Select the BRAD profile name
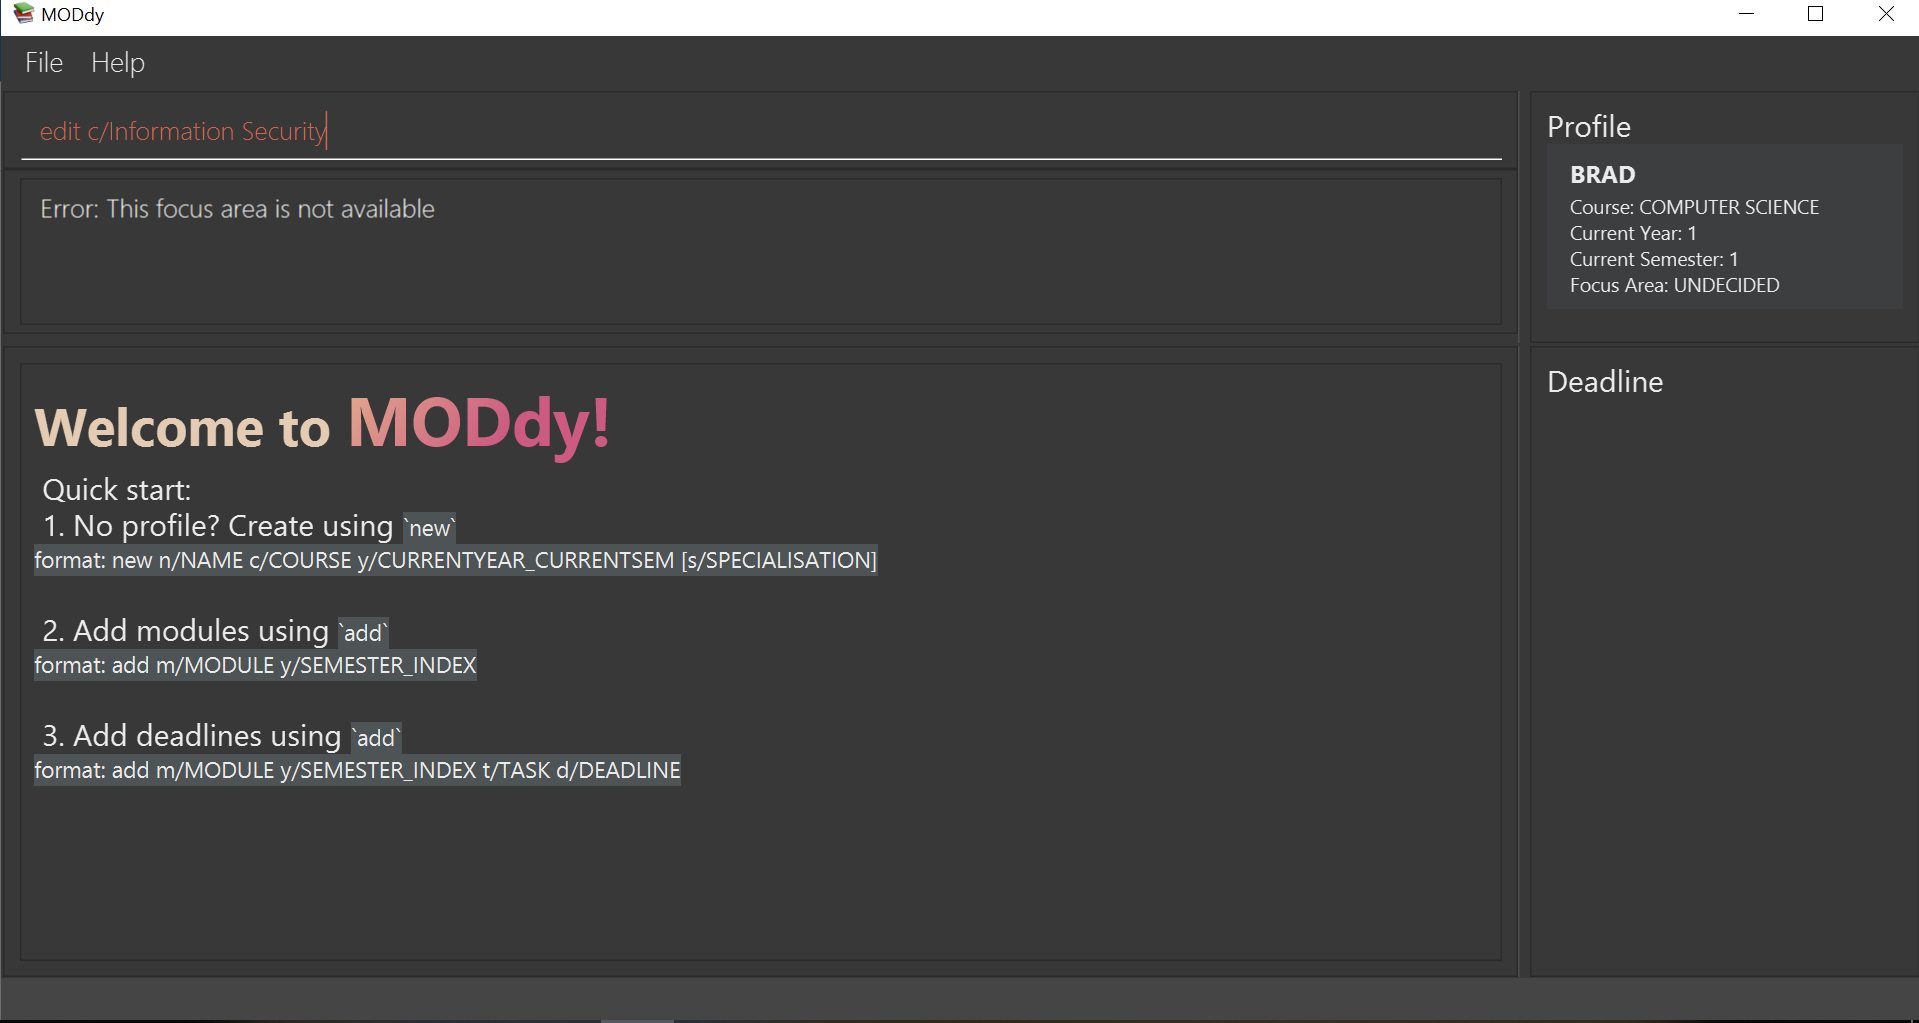Image resolution: width=1919 pixels, height=1023 pixels. click(x=1603, y=175)
